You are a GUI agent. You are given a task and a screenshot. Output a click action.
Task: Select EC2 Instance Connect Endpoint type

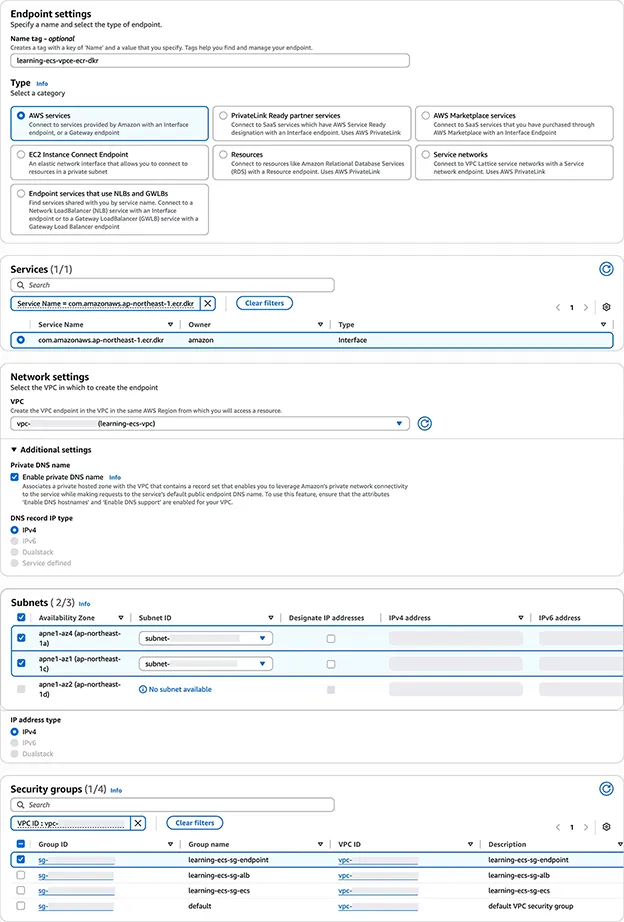[21, 155]
